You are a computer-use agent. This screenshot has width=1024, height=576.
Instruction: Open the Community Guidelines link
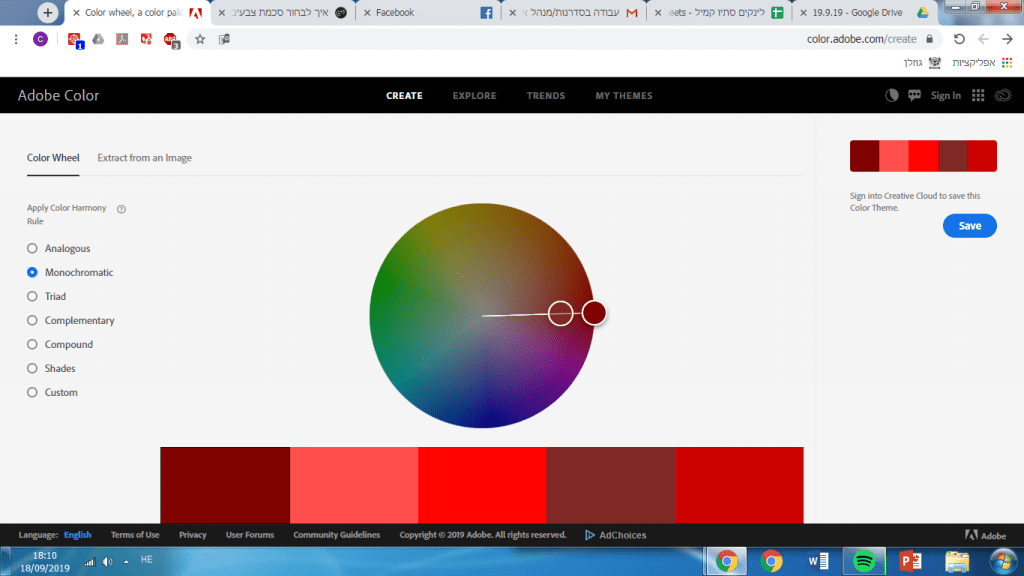(336, 535)
